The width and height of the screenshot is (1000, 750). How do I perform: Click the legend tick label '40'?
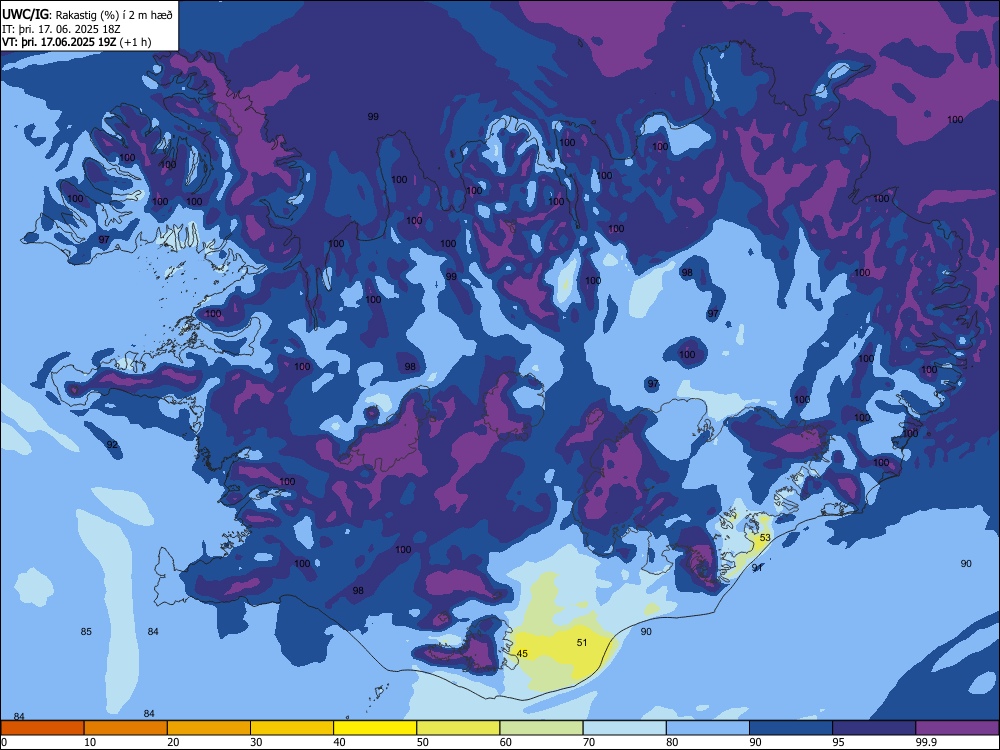click(x=340, y=742)
